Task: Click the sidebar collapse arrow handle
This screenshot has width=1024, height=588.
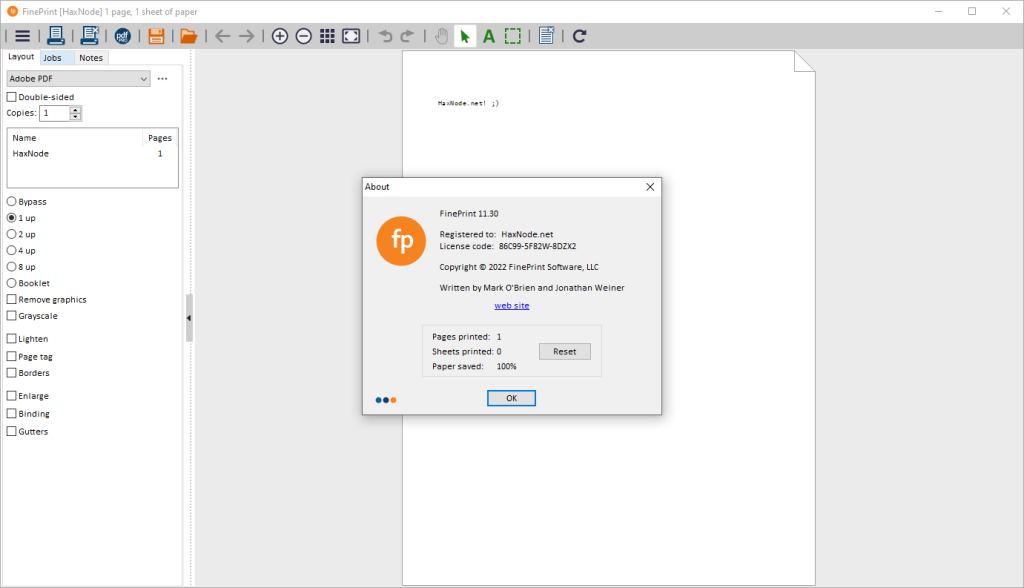Action: point(189,318)
